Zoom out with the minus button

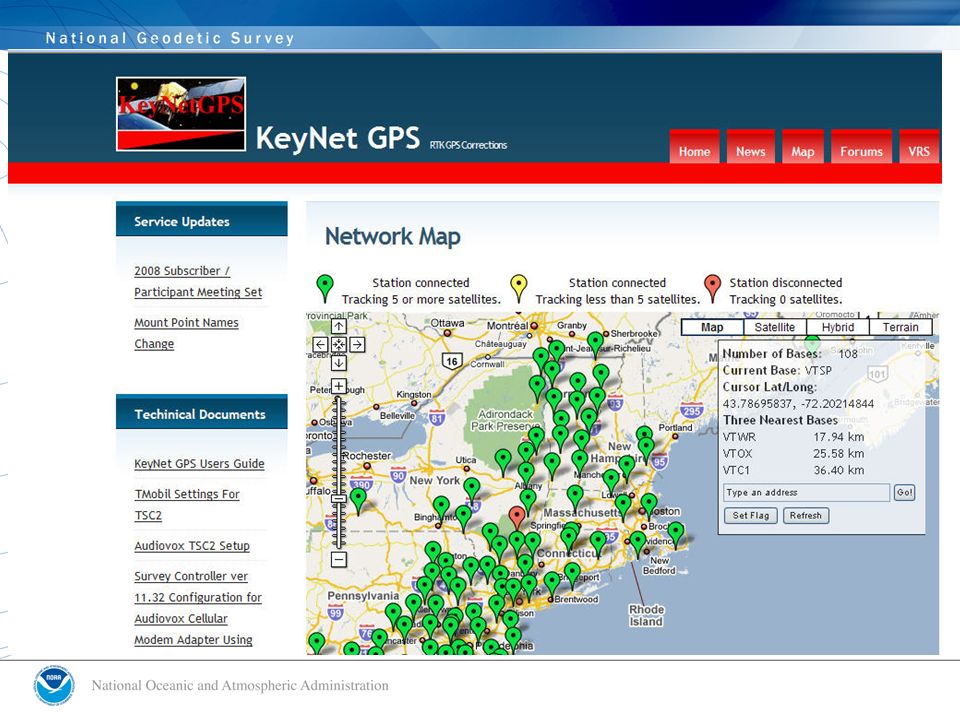[x=339, y=559]
